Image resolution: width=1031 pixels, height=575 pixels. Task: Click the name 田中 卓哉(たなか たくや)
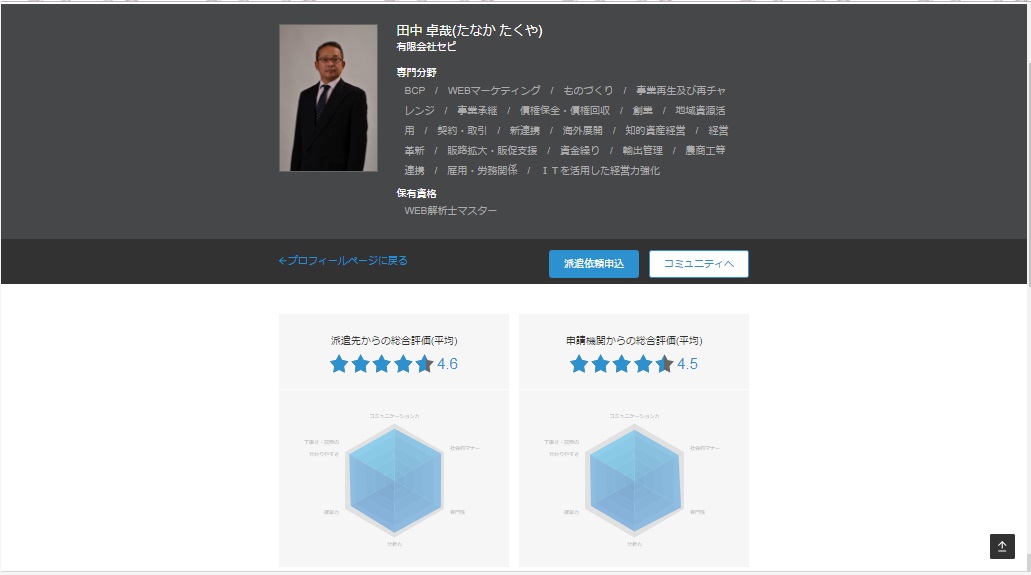469,30
